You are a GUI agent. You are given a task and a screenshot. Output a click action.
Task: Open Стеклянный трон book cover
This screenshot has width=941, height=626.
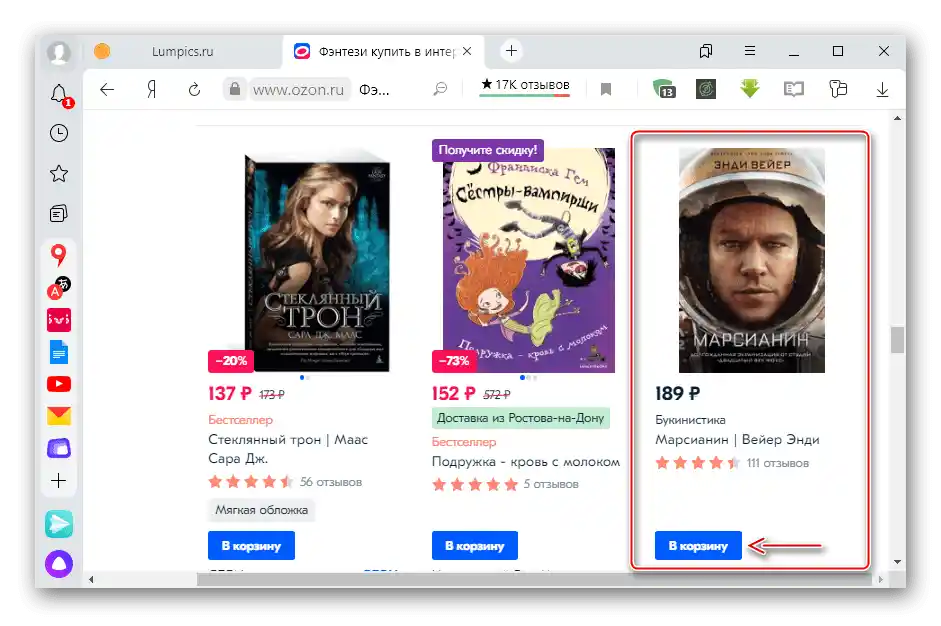point(317,262)
